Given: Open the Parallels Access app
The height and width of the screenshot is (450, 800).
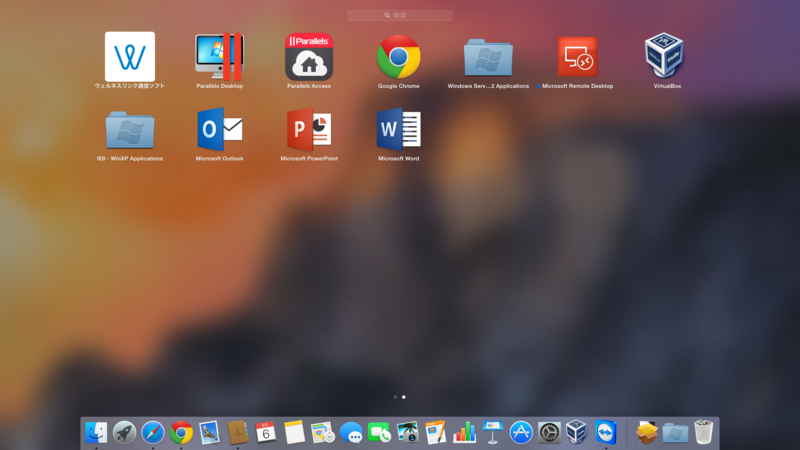Looking at the screenshot, I should point(309,57).
